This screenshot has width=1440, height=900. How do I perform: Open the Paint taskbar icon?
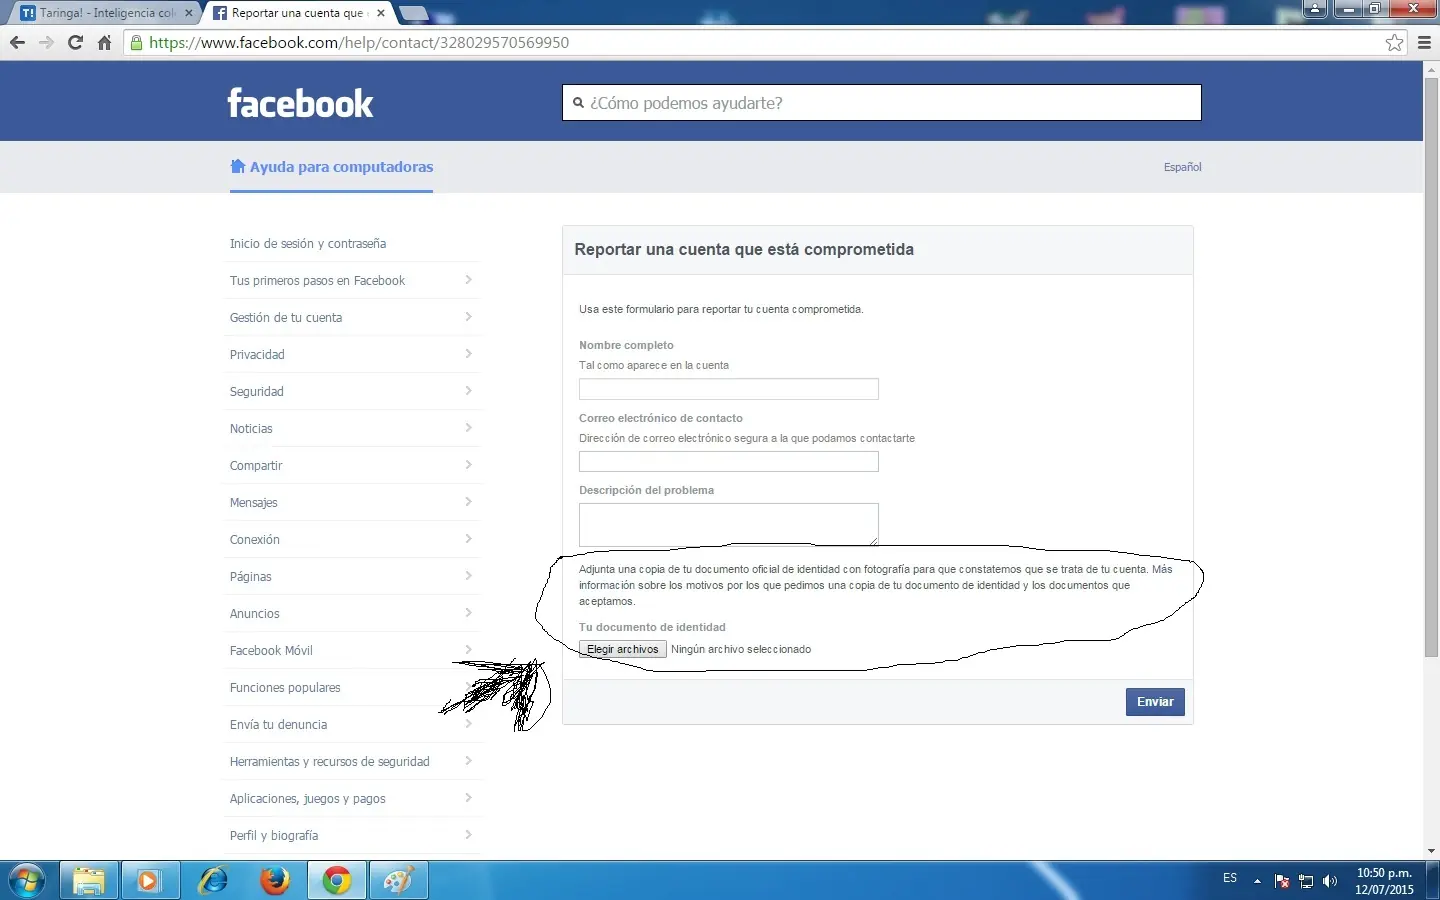399,881
